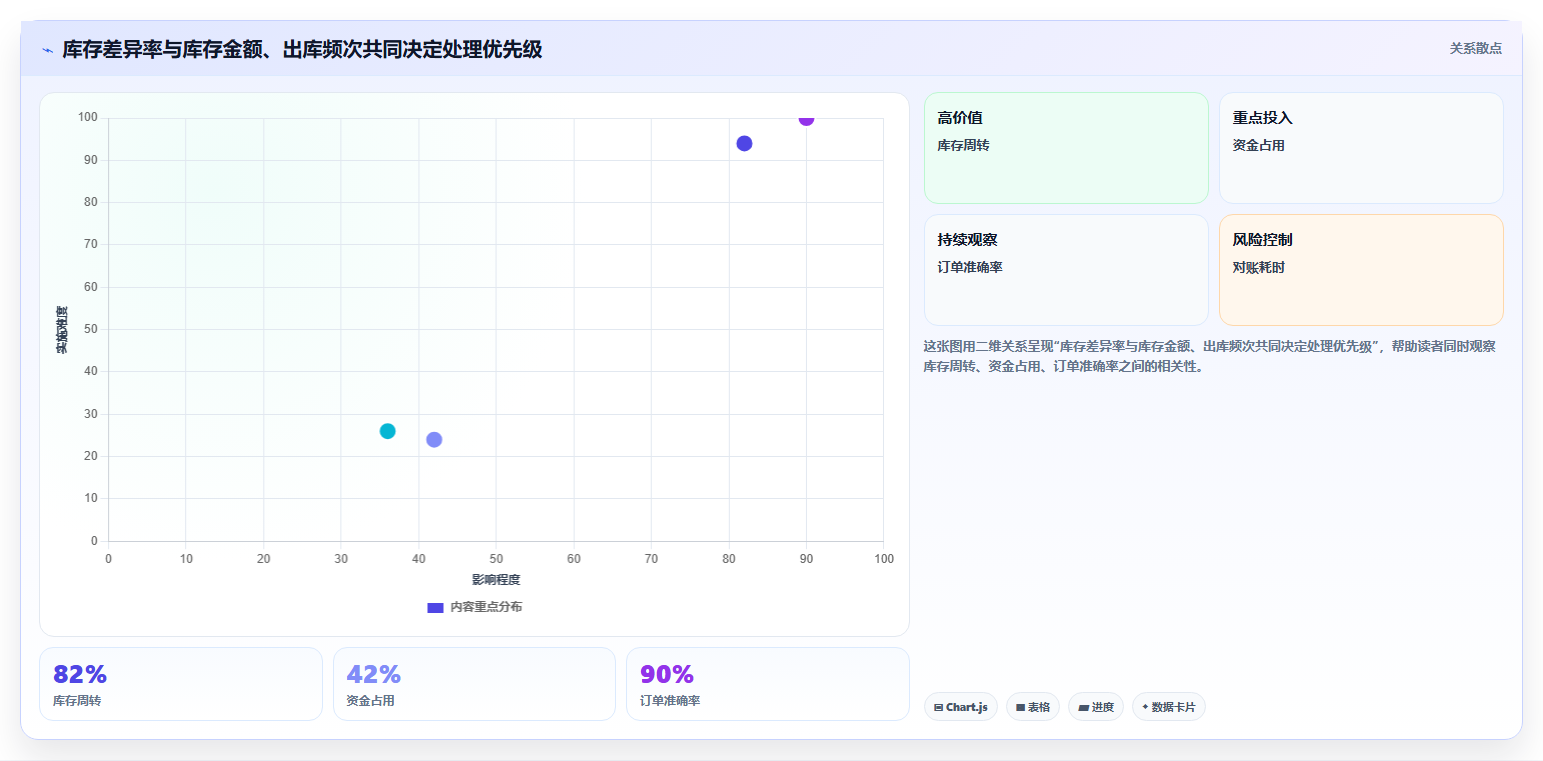Click the card title 库存差异率与库存金额
1543x761 pixels.
click(x=302, y=49)
